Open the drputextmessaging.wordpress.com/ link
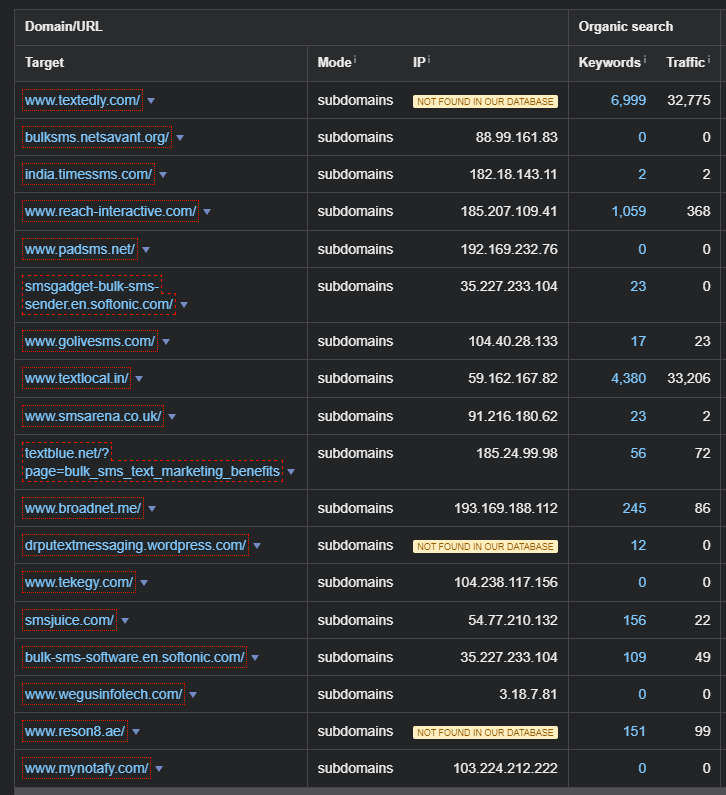The image size is (726, 795). 135,546
